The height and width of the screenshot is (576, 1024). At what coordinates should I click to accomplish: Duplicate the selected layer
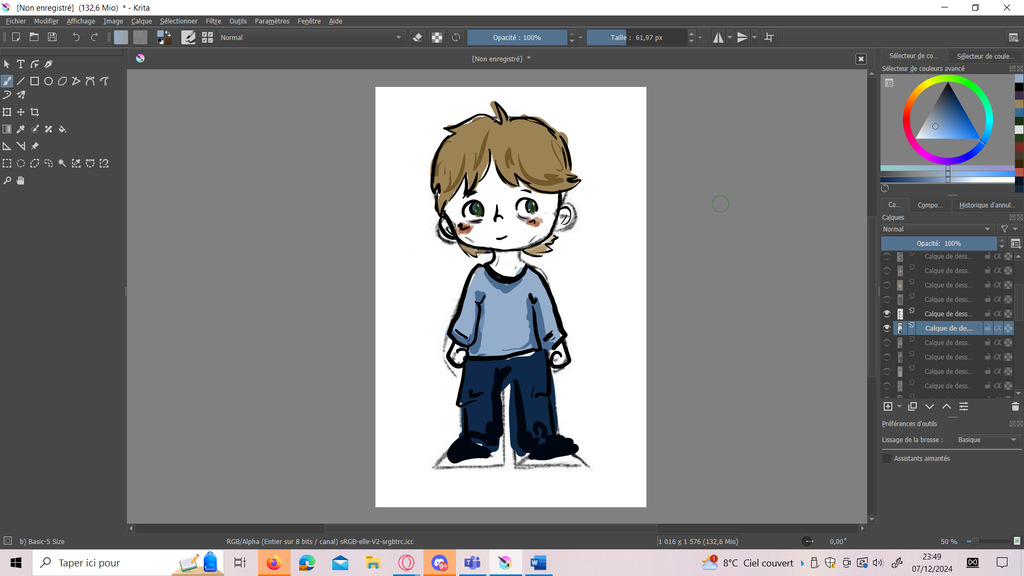(x=912, y=406)
